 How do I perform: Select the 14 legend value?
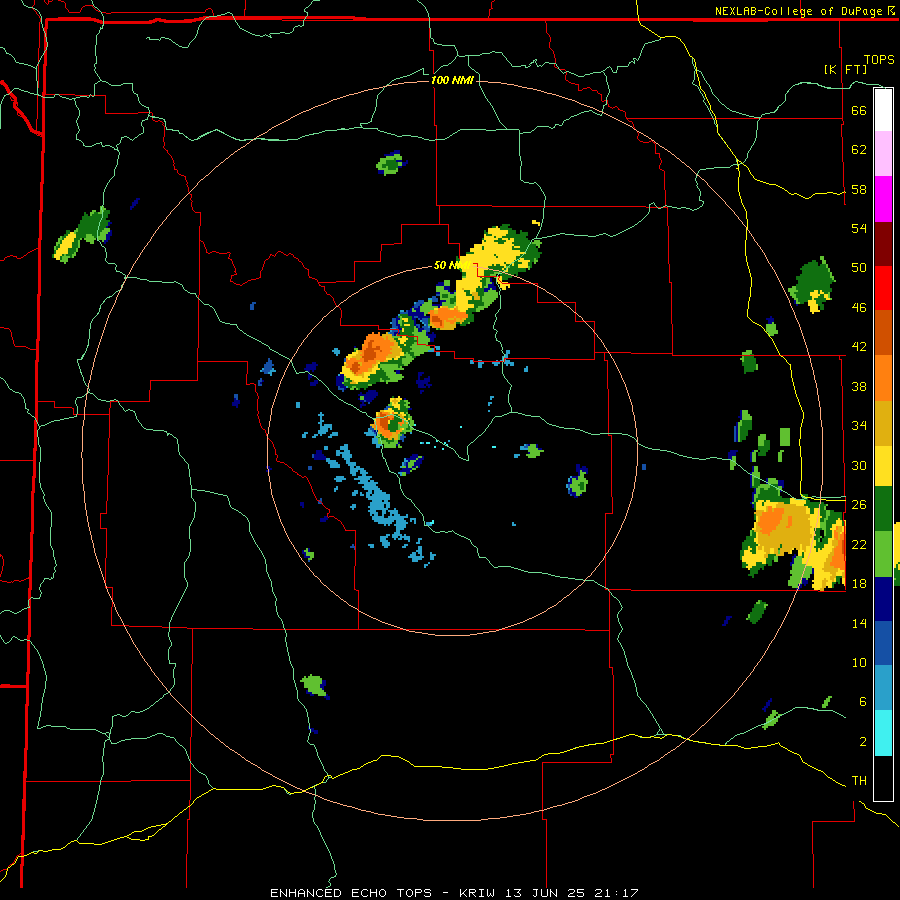859,623
